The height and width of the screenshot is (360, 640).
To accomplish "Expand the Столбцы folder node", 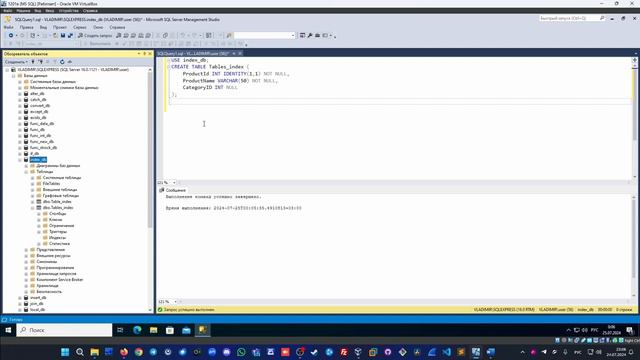I will pos(39,214).
